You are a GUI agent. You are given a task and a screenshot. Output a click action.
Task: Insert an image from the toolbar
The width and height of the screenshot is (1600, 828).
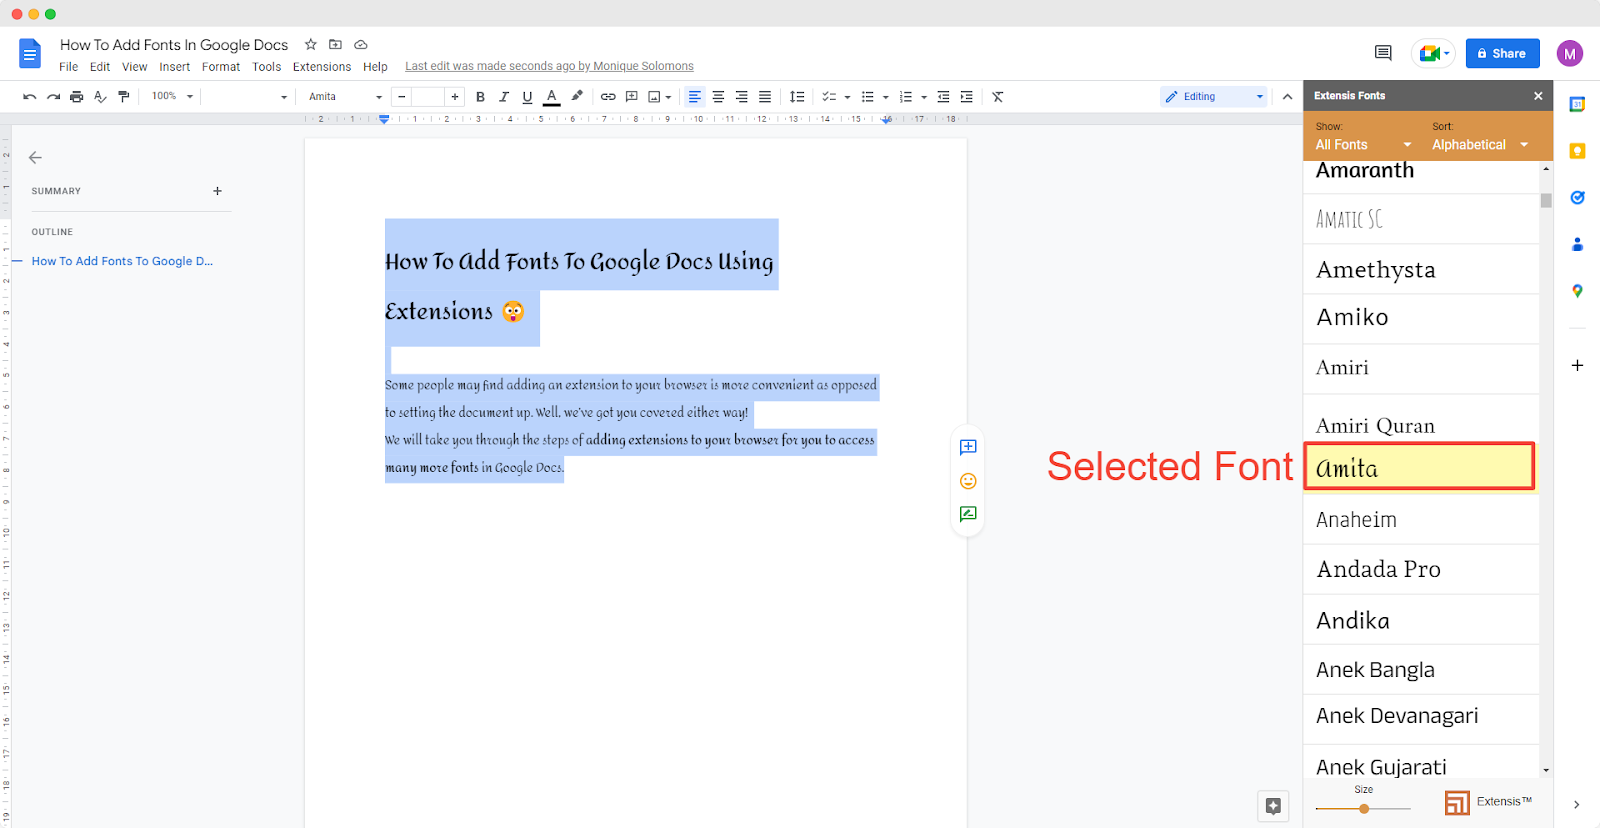pyautogui.click(x=654, y=97)
